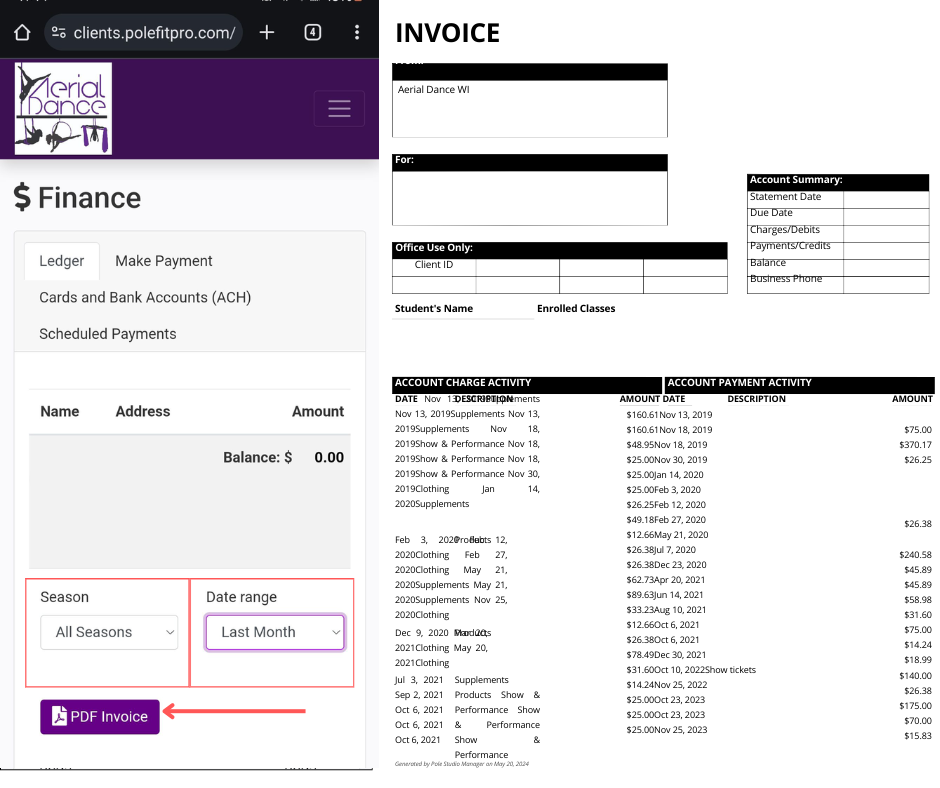
Task: Click the PDF Invoice button
Action: (x=100, y=716)
